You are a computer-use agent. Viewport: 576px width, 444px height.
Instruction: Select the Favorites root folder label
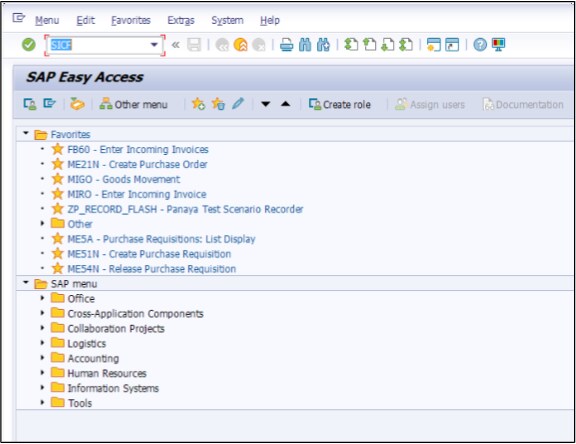pyautogui.click(x=71, y=134)
